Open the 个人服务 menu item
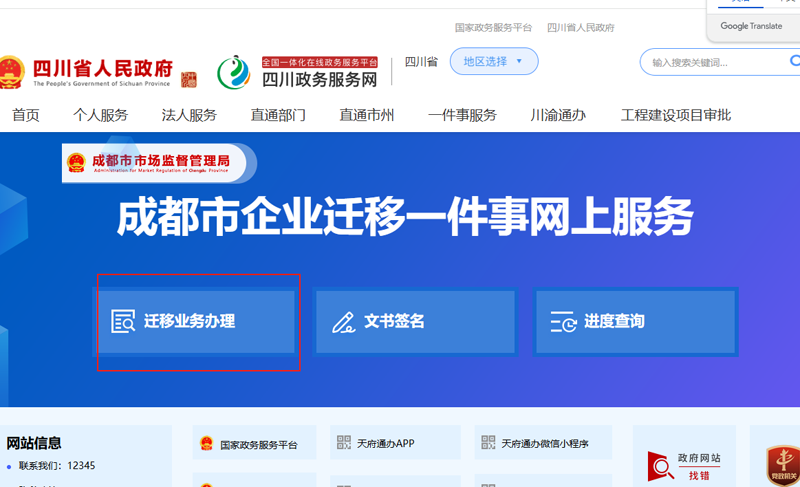 click(101, 115)
